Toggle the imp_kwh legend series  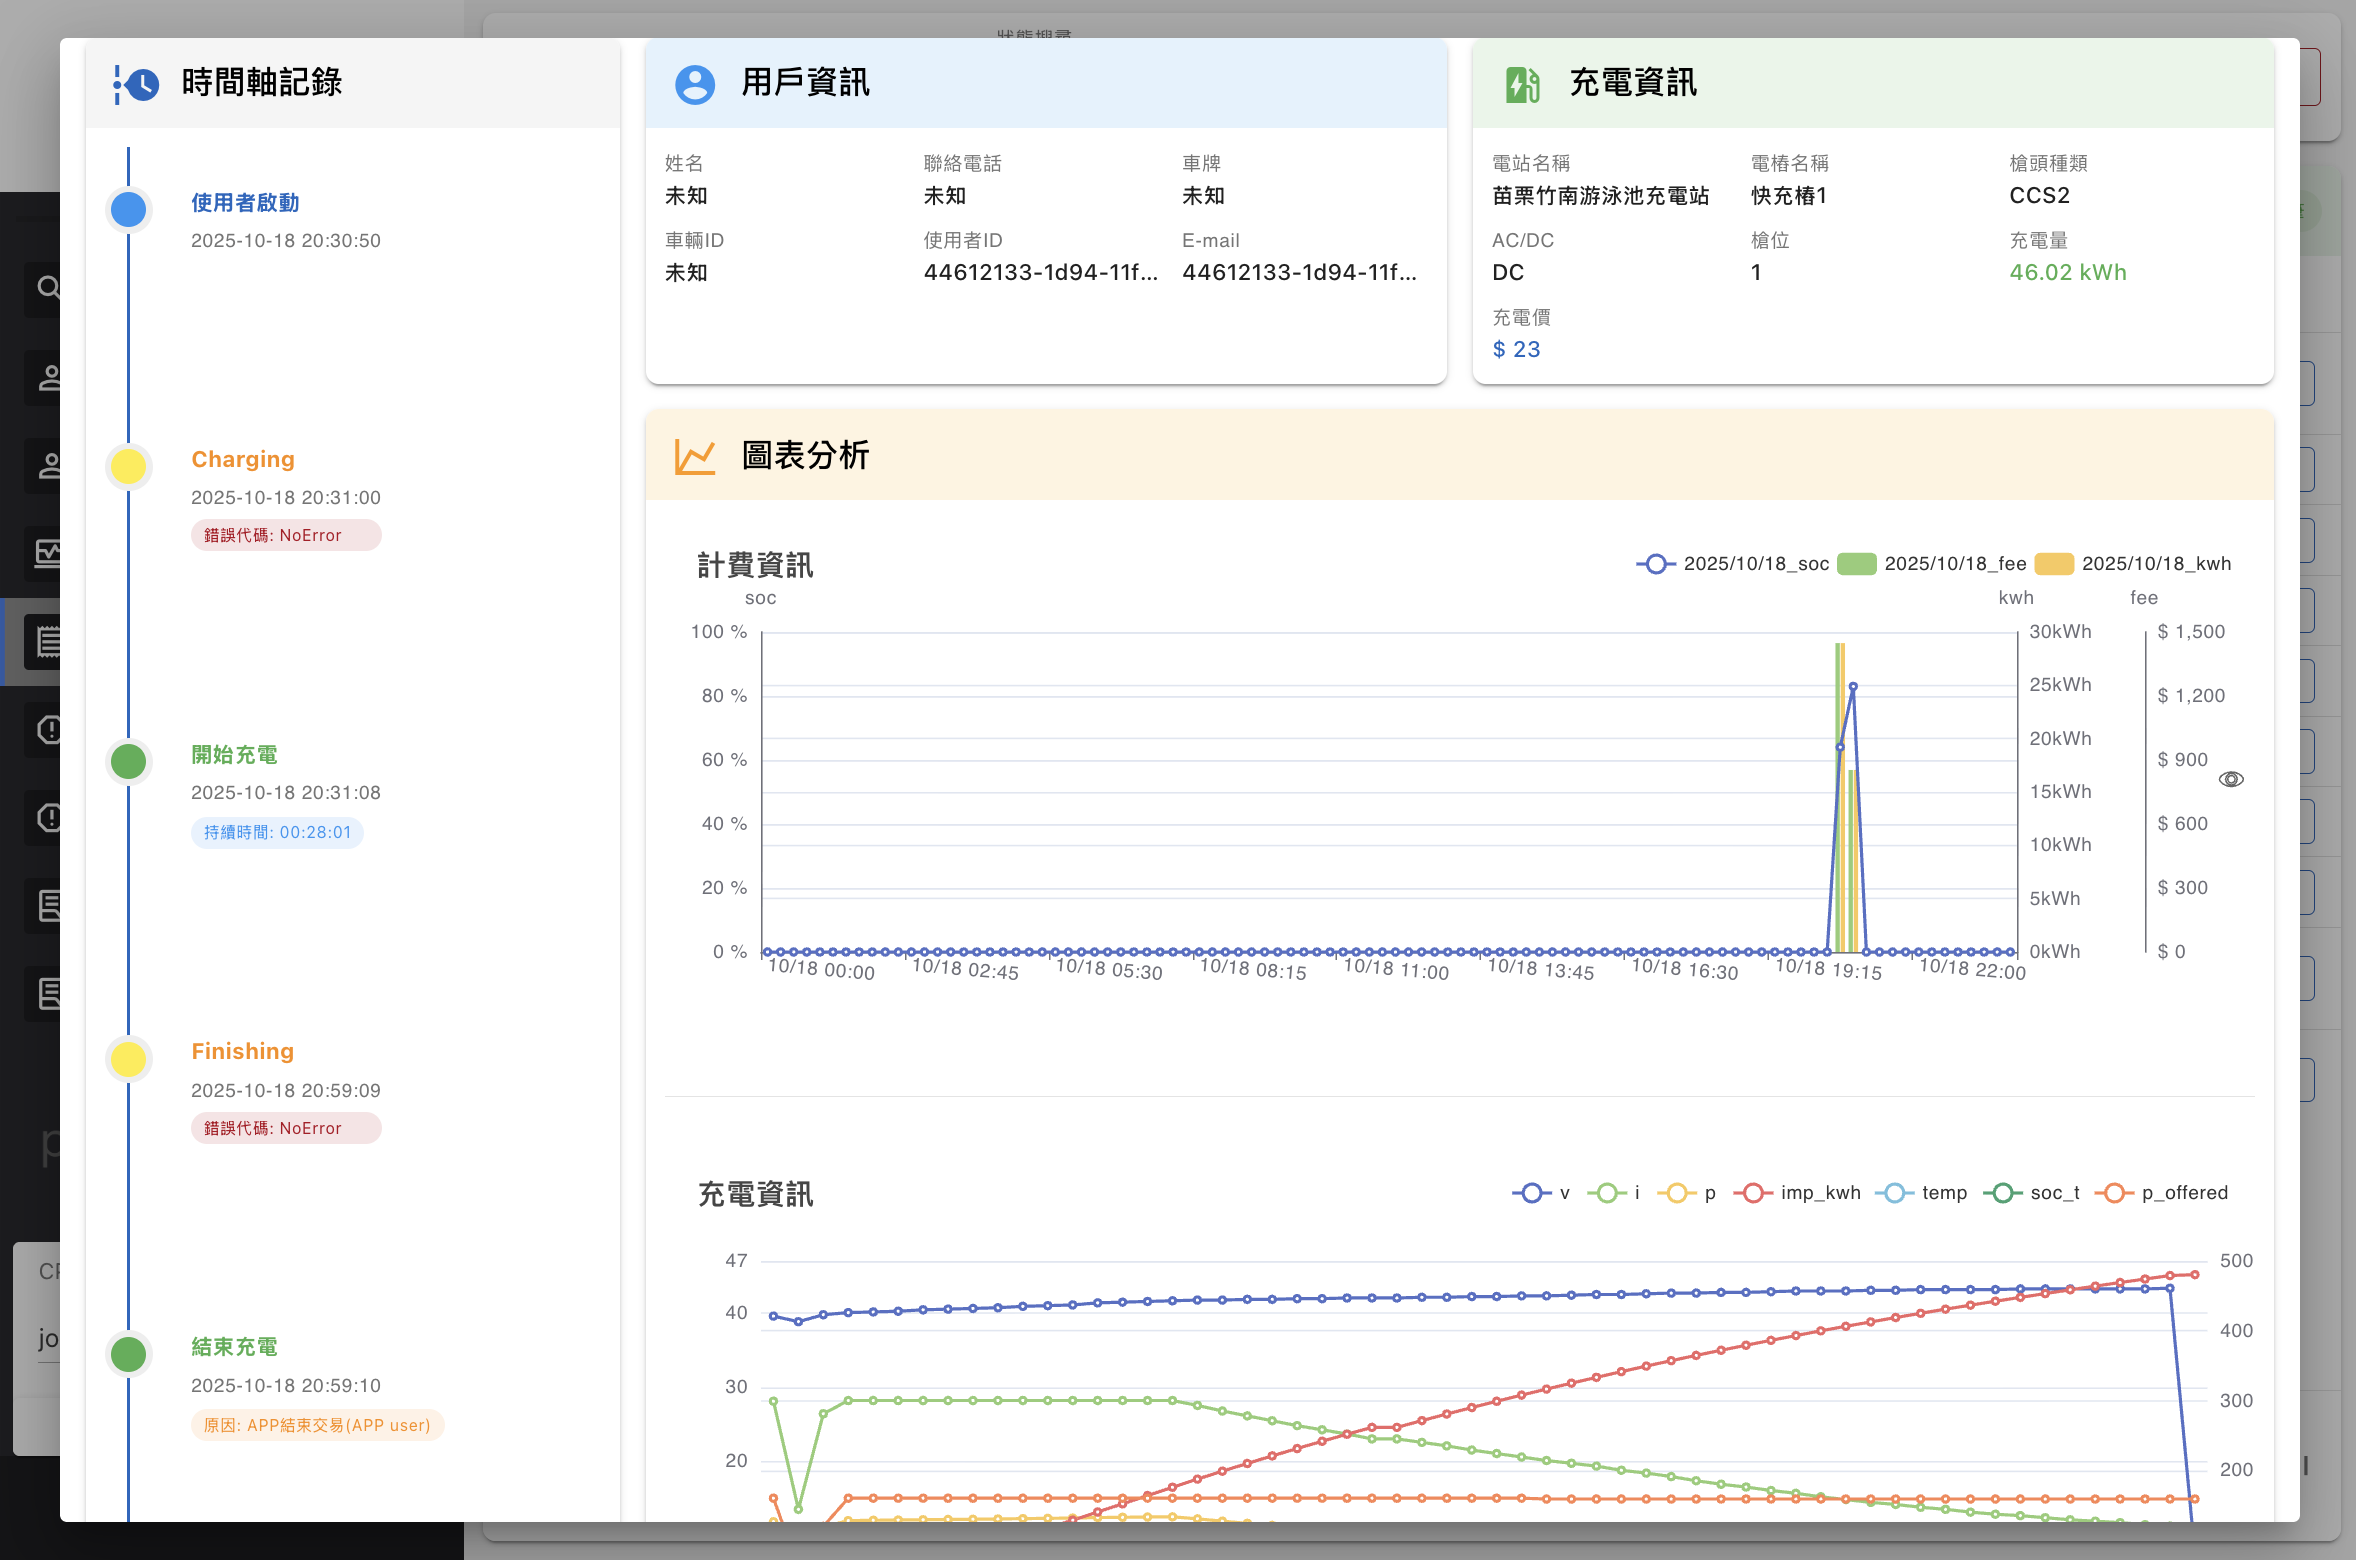click(x=1797, y=1193)
